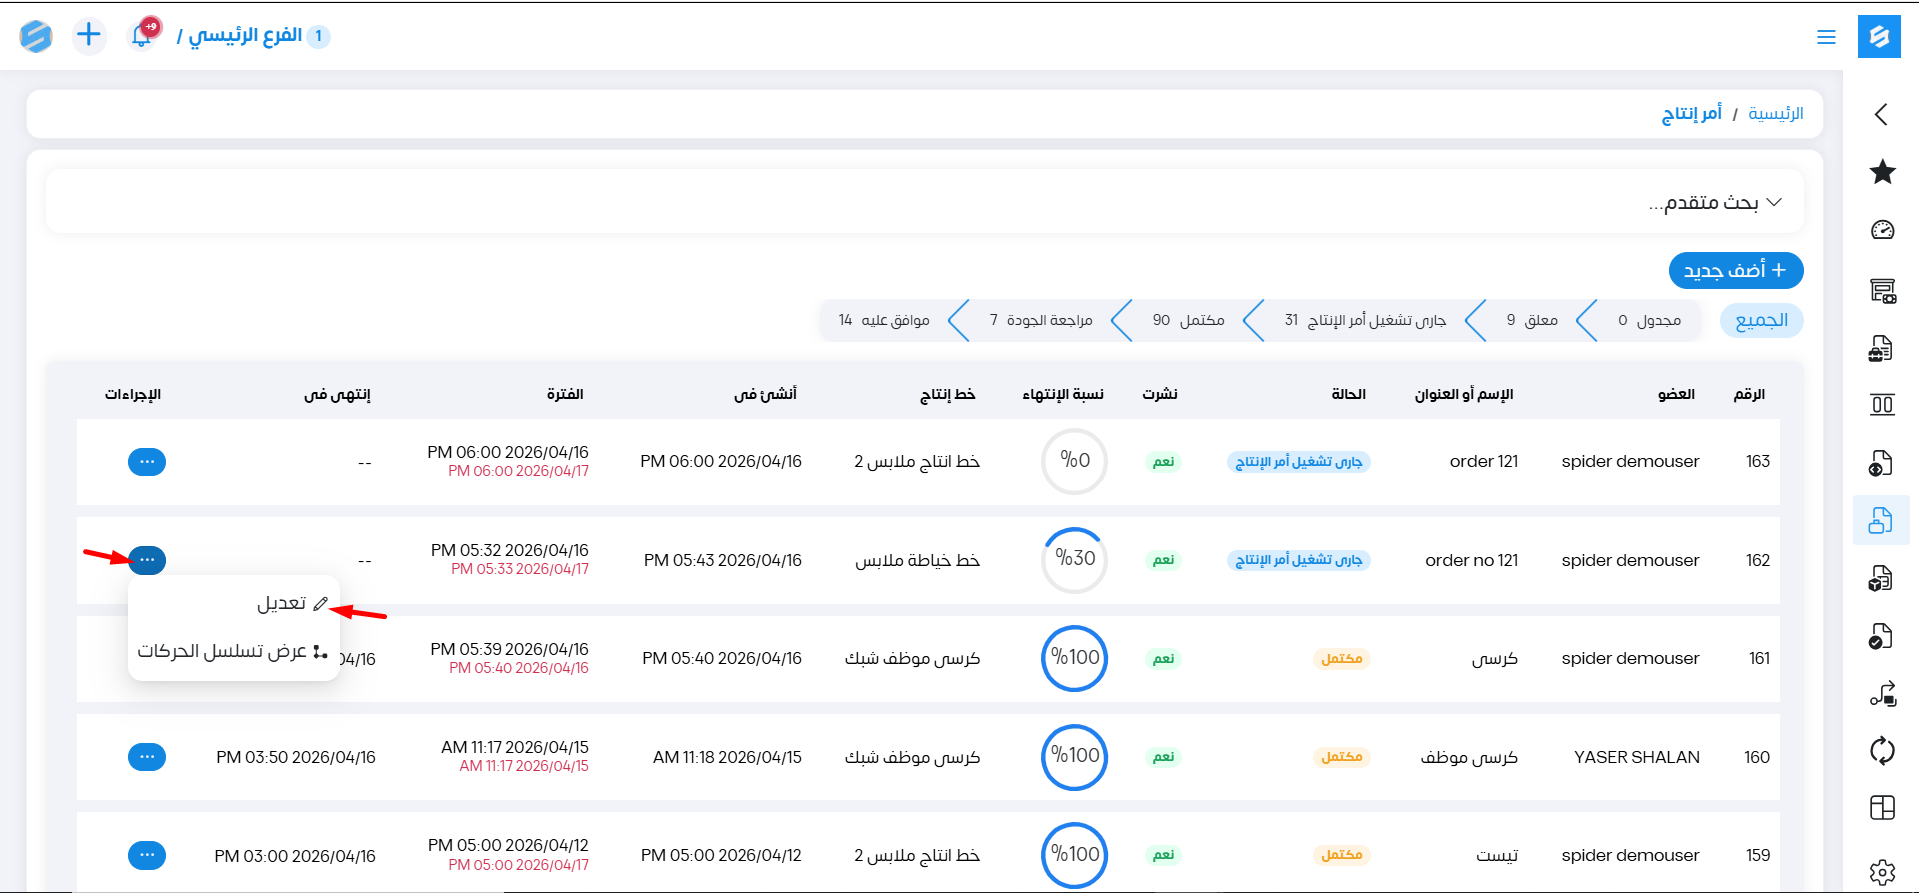The height and width of the screenshot is (893, 1919).
Task: Open the underlined 00 icon in sidebar
Action: click(x=1882, y=405)
